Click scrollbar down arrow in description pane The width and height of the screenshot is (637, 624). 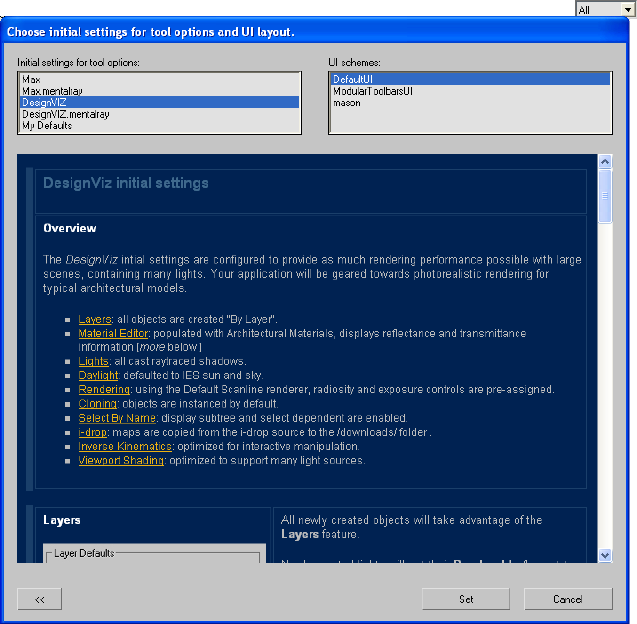(605, 555)
